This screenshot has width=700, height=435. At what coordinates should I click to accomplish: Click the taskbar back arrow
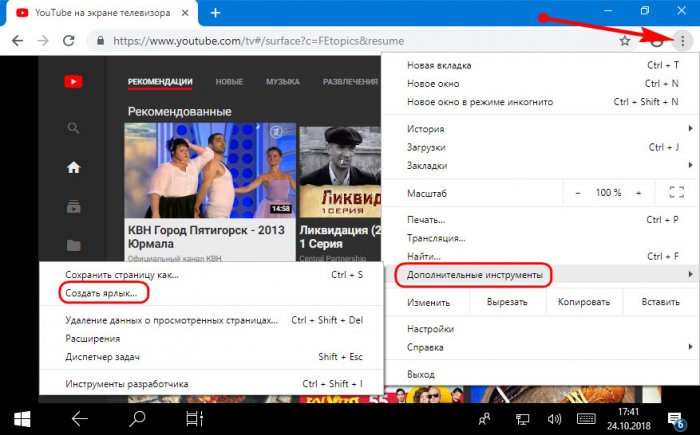tap(80, 419)
